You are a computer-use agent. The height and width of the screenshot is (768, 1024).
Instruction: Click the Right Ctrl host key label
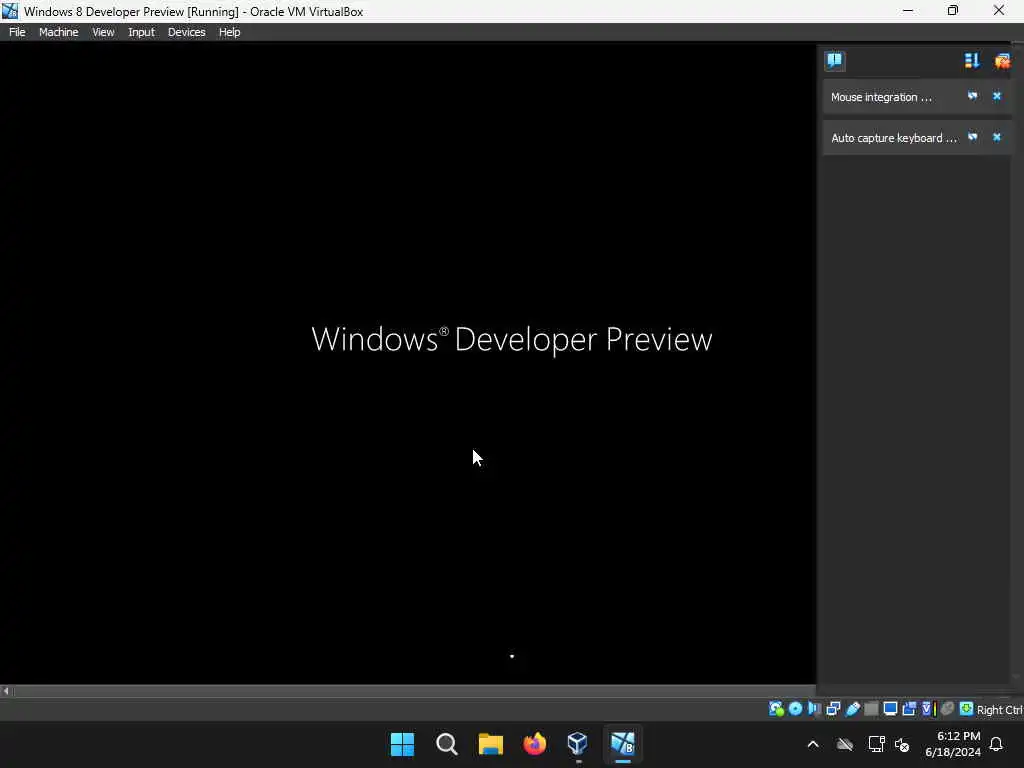tap(999, 710)
